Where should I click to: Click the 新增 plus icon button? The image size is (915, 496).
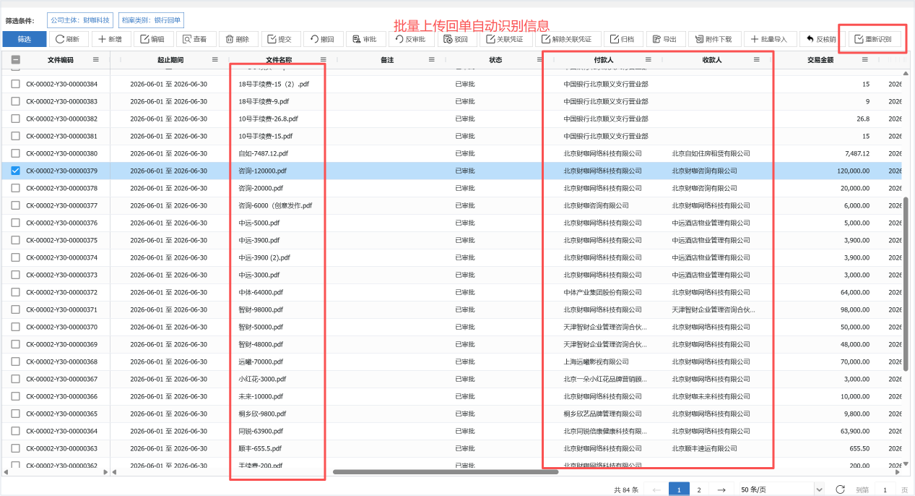coord(102,39)
